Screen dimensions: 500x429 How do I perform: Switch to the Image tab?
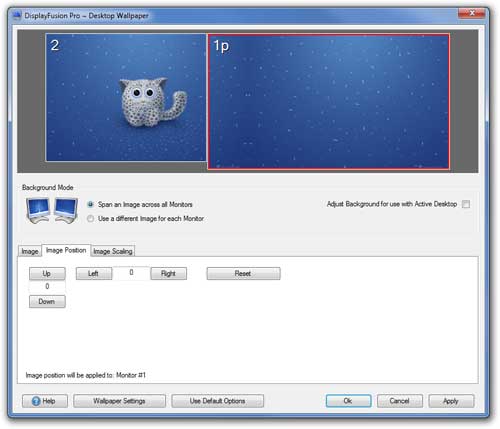coord(30,251)
